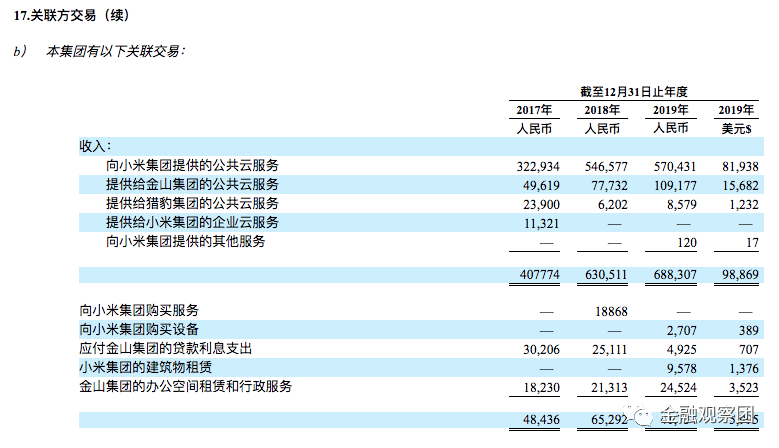Click the value 322,934
The width and height of the screenshot is (779, 448).
pyautogui.click(x=538, y=166)
